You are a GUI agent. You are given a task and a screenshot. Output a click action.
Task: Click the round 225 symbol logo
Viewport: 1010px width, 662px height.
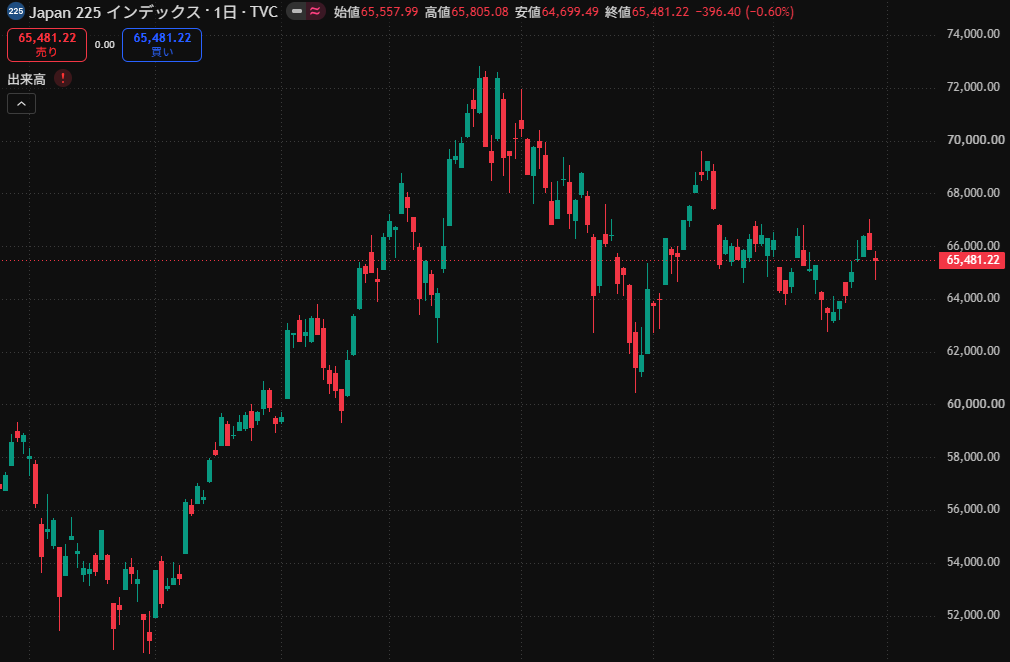15,12
